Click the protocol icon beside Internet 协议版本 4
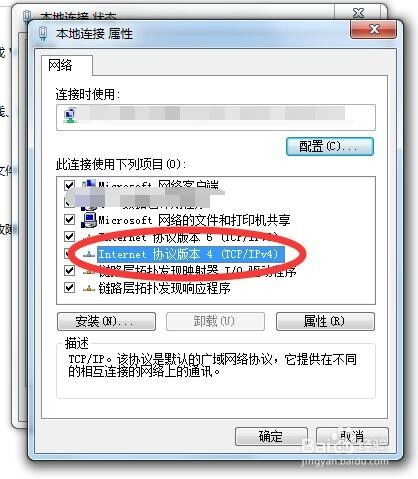 (89, 255)
